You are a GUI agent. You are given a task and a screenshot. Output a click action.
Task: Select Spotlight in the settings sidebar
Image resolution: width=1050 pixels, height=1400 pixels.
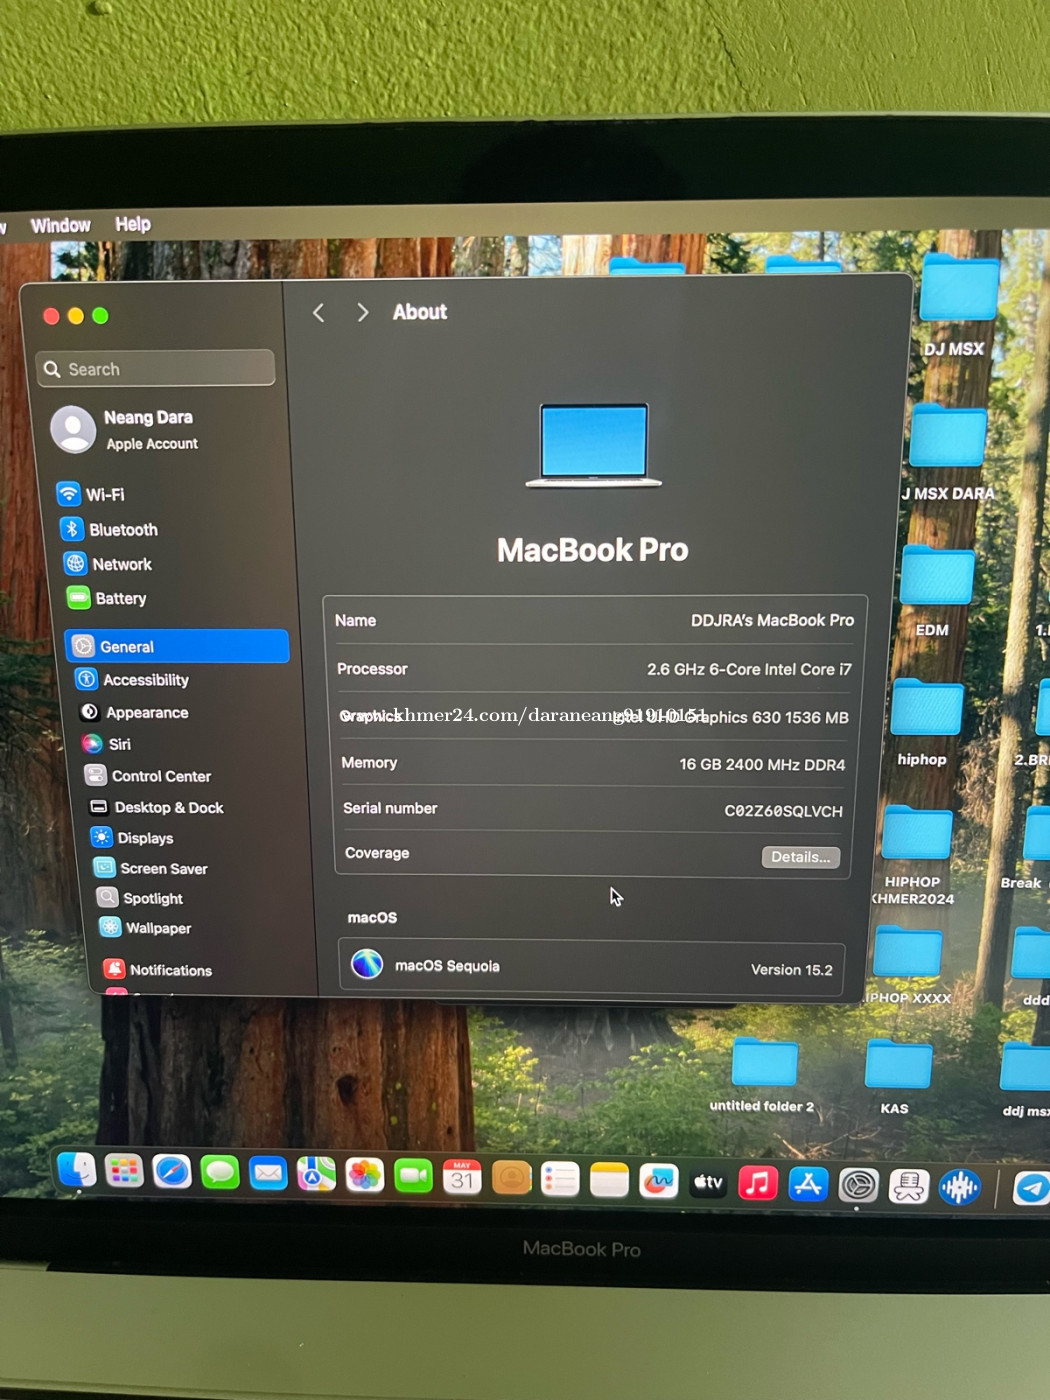[x=140, y=898]
